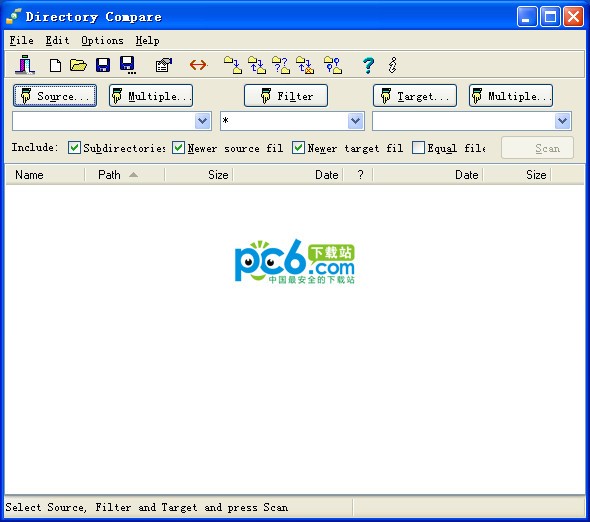Click the Directory Compare title bar icon

pyautogui.click(x=14, y=16)
